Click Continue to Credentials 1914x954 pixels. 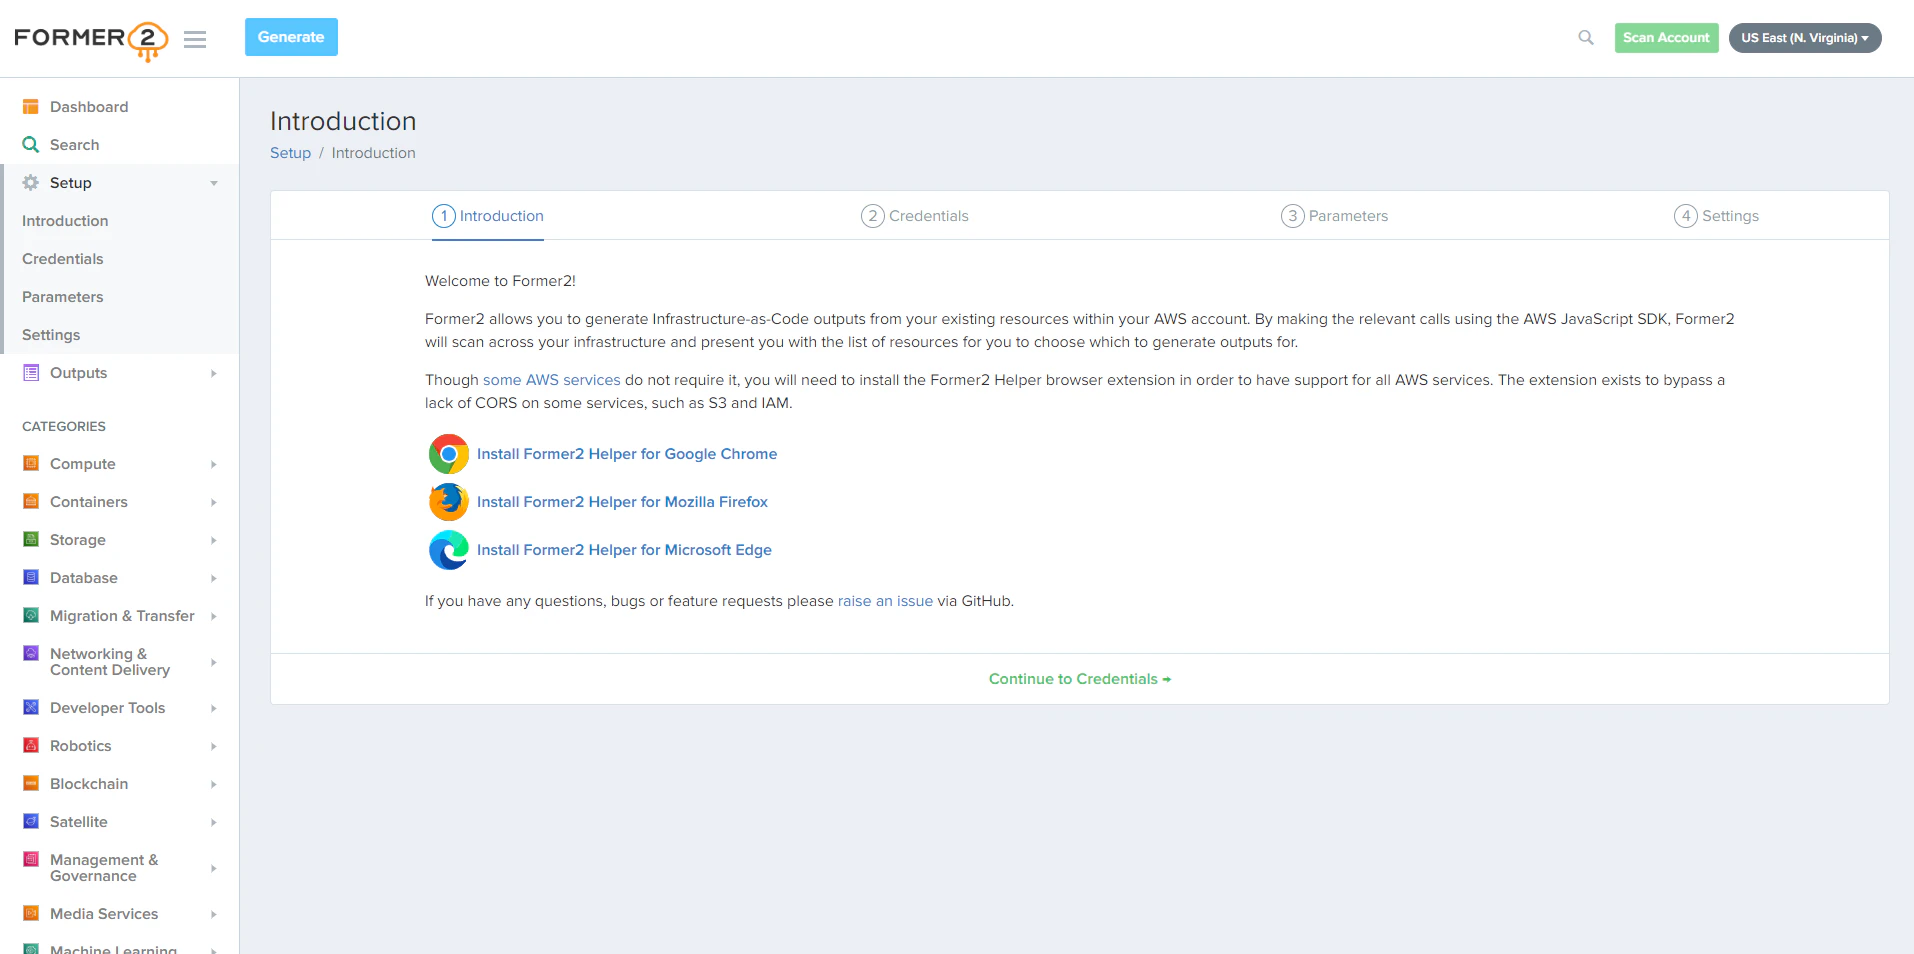point(1080,679)
